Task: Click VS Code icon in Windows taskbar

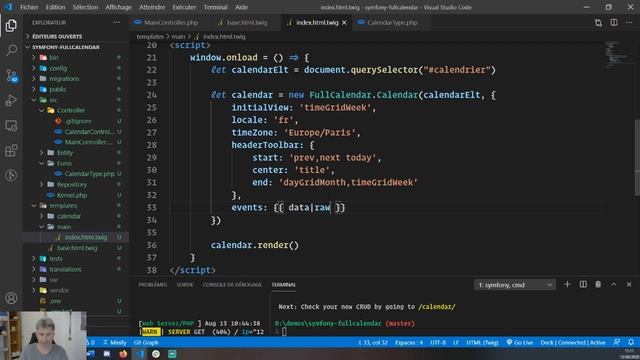Action: tap(140, 354)
